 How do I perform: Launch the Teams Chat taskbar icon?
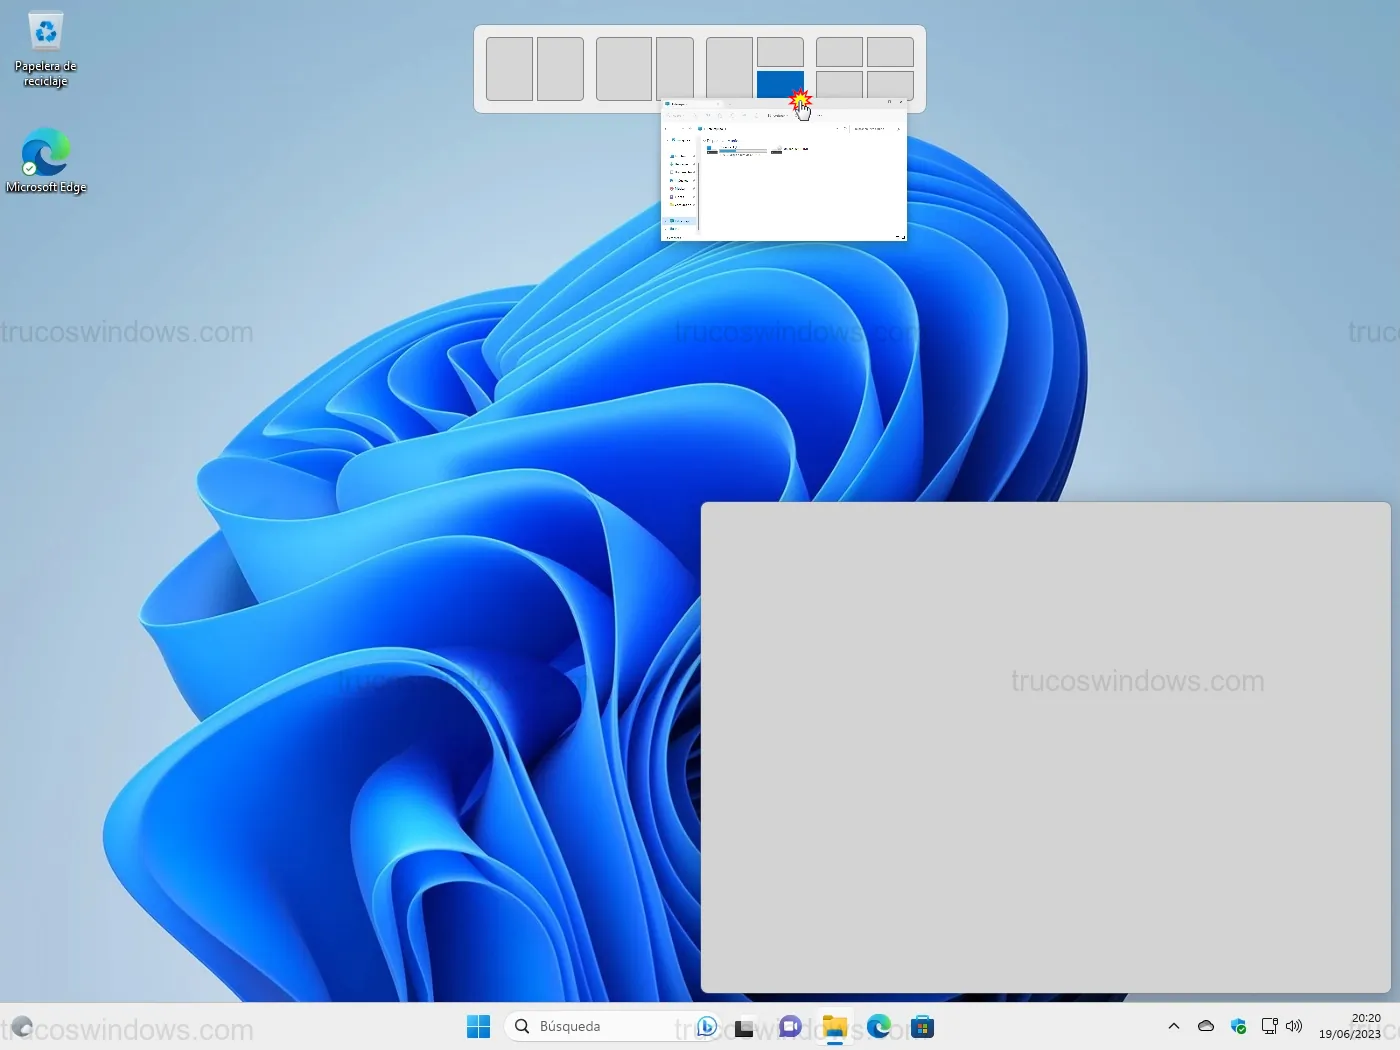tap(790, 1027)
